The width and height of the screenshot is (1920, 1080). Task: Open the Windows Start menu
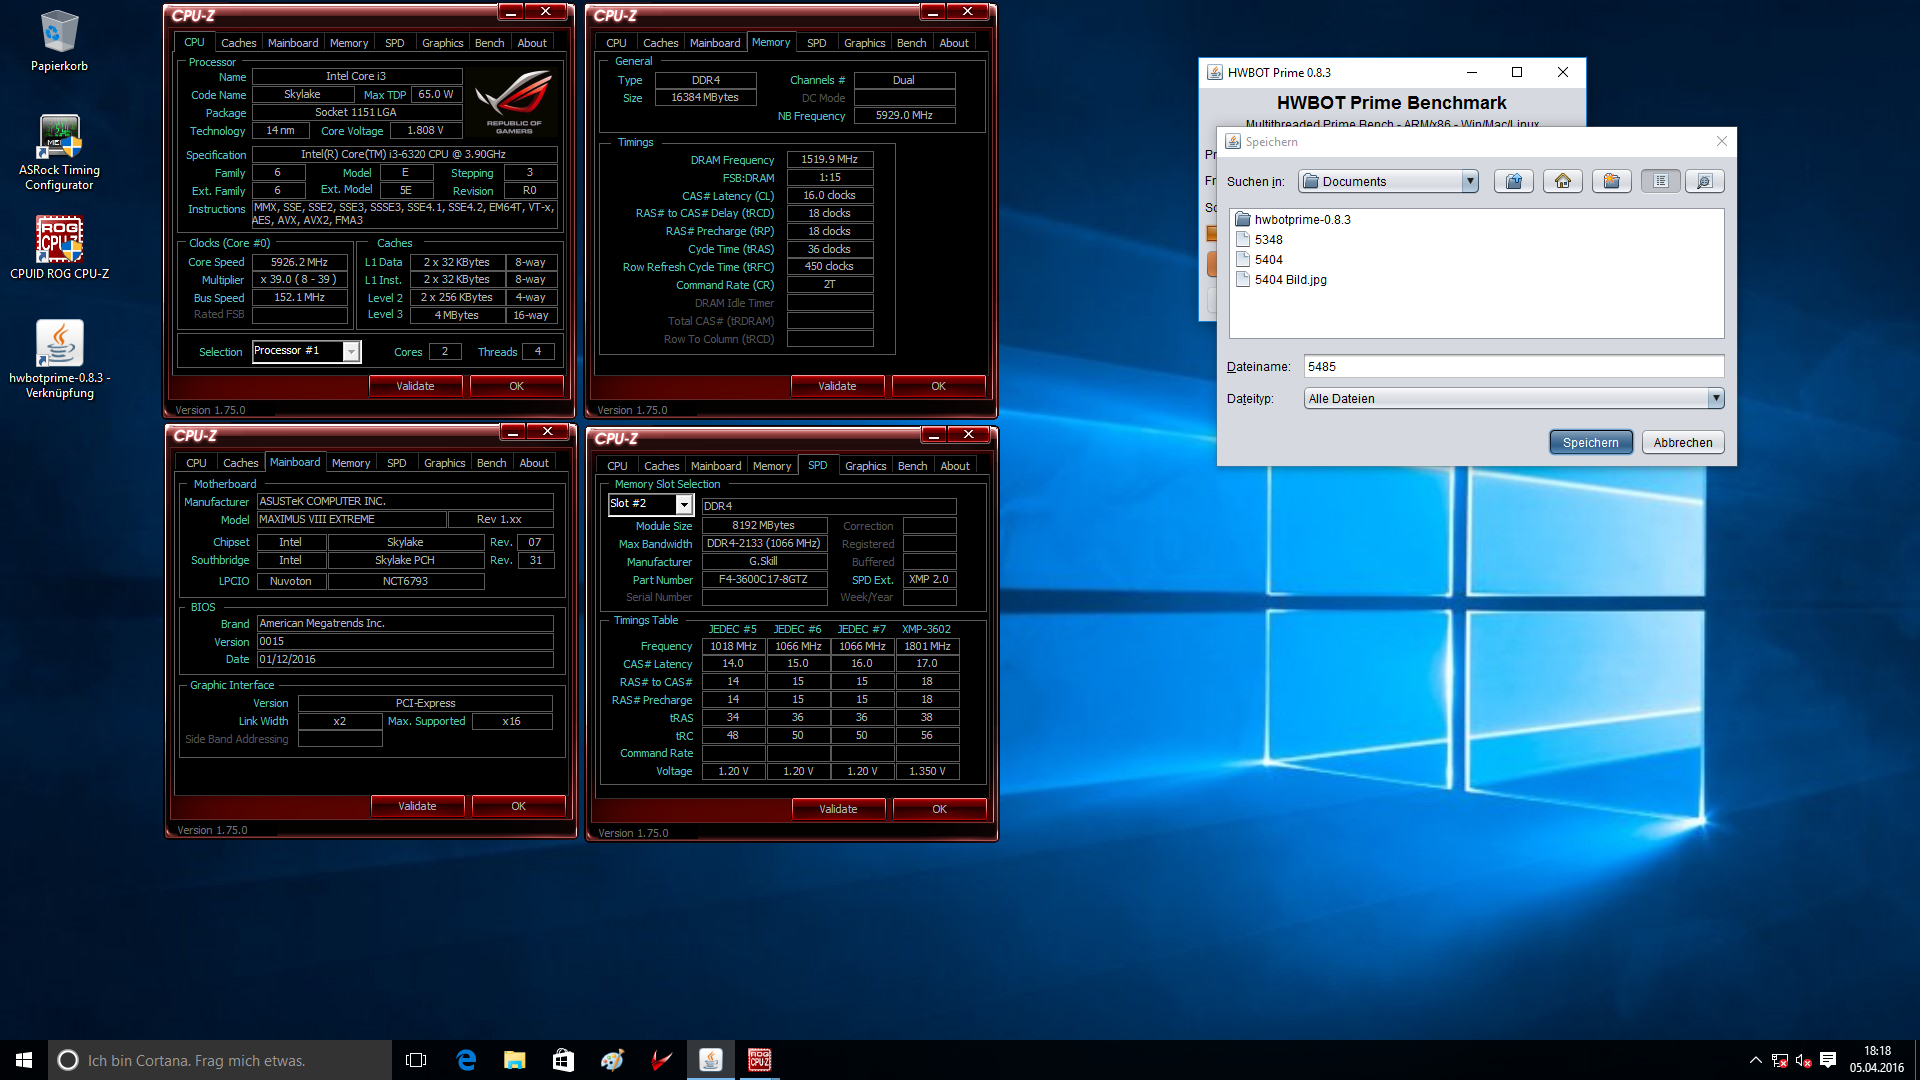[x=24, y=1060]
